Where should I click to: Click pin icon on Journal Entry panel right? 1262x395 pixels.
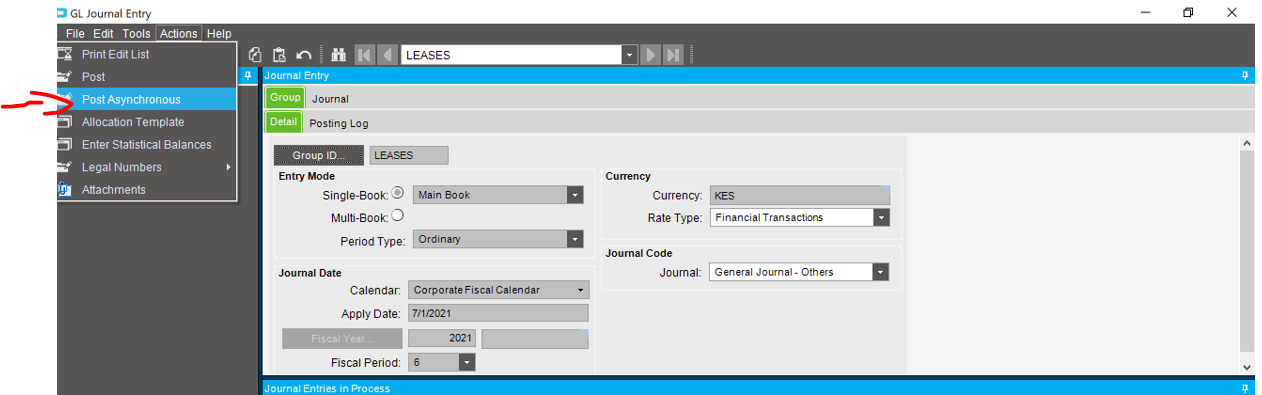1245,75
